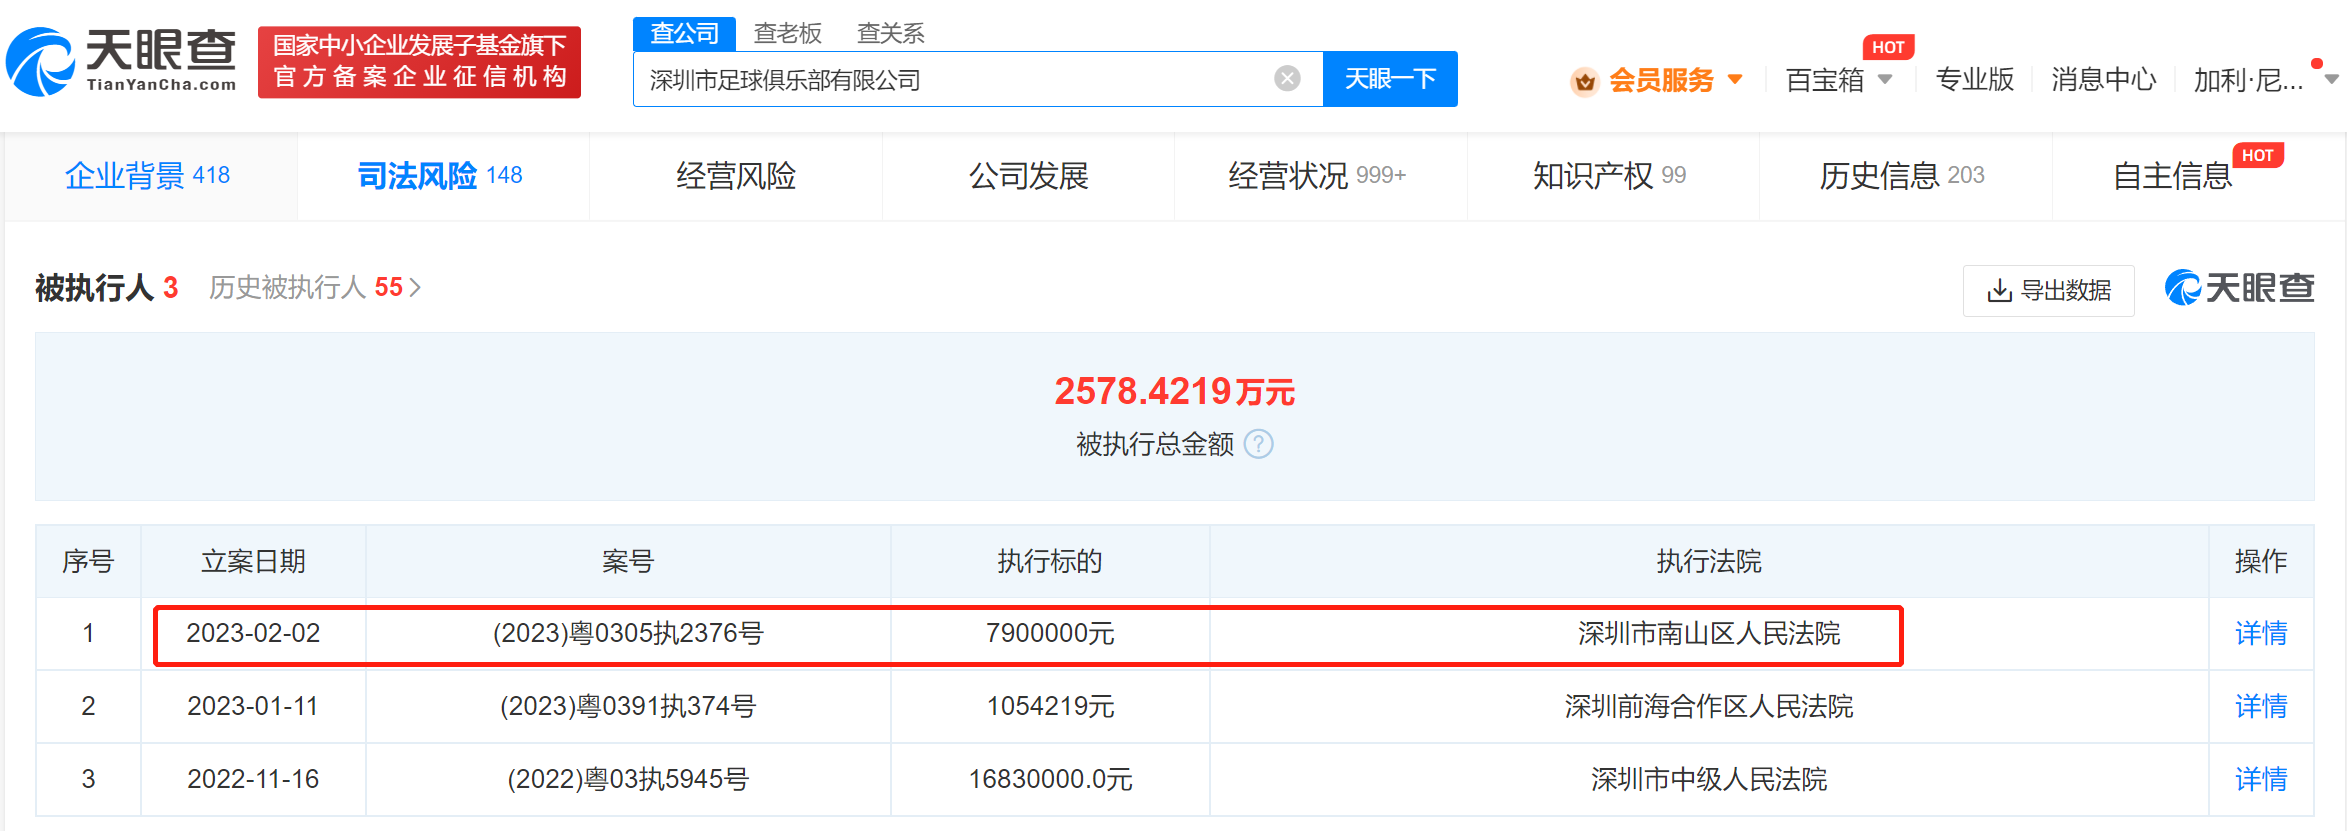Open 详情 for case 粤03执5945号
Image resolution: width=2347 pixels, height=831 pixels.
click(2261, 779)
